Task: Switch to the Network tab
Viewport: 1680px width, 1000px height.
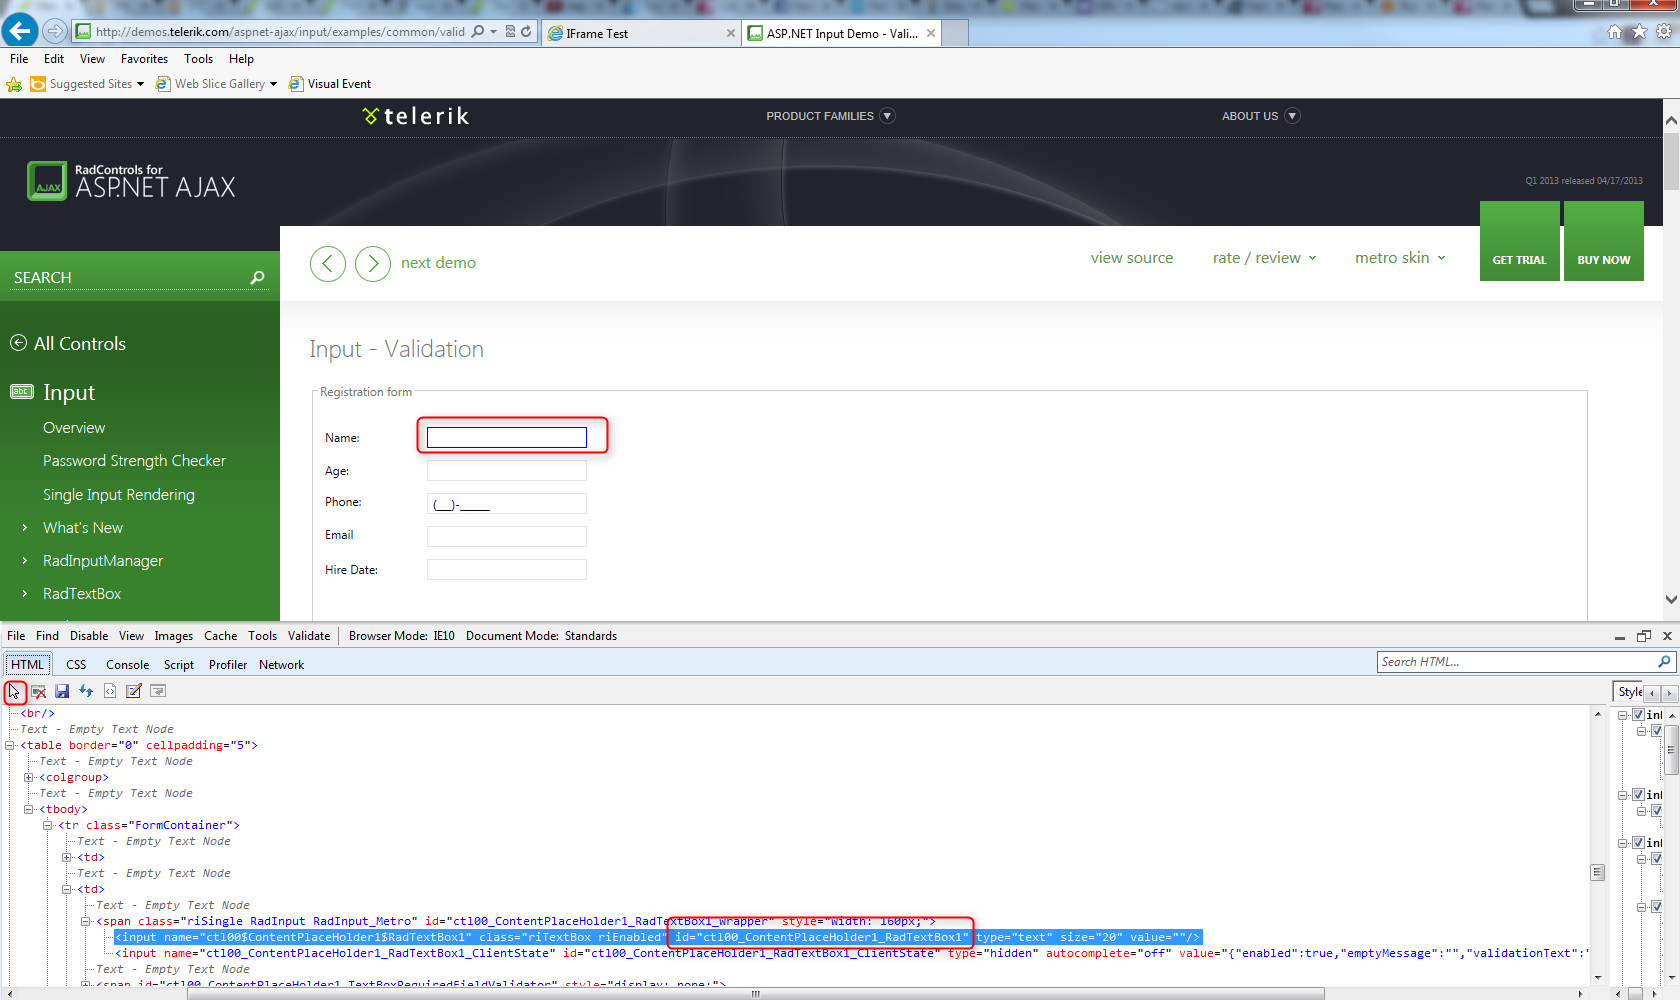Action: [282, 665]
